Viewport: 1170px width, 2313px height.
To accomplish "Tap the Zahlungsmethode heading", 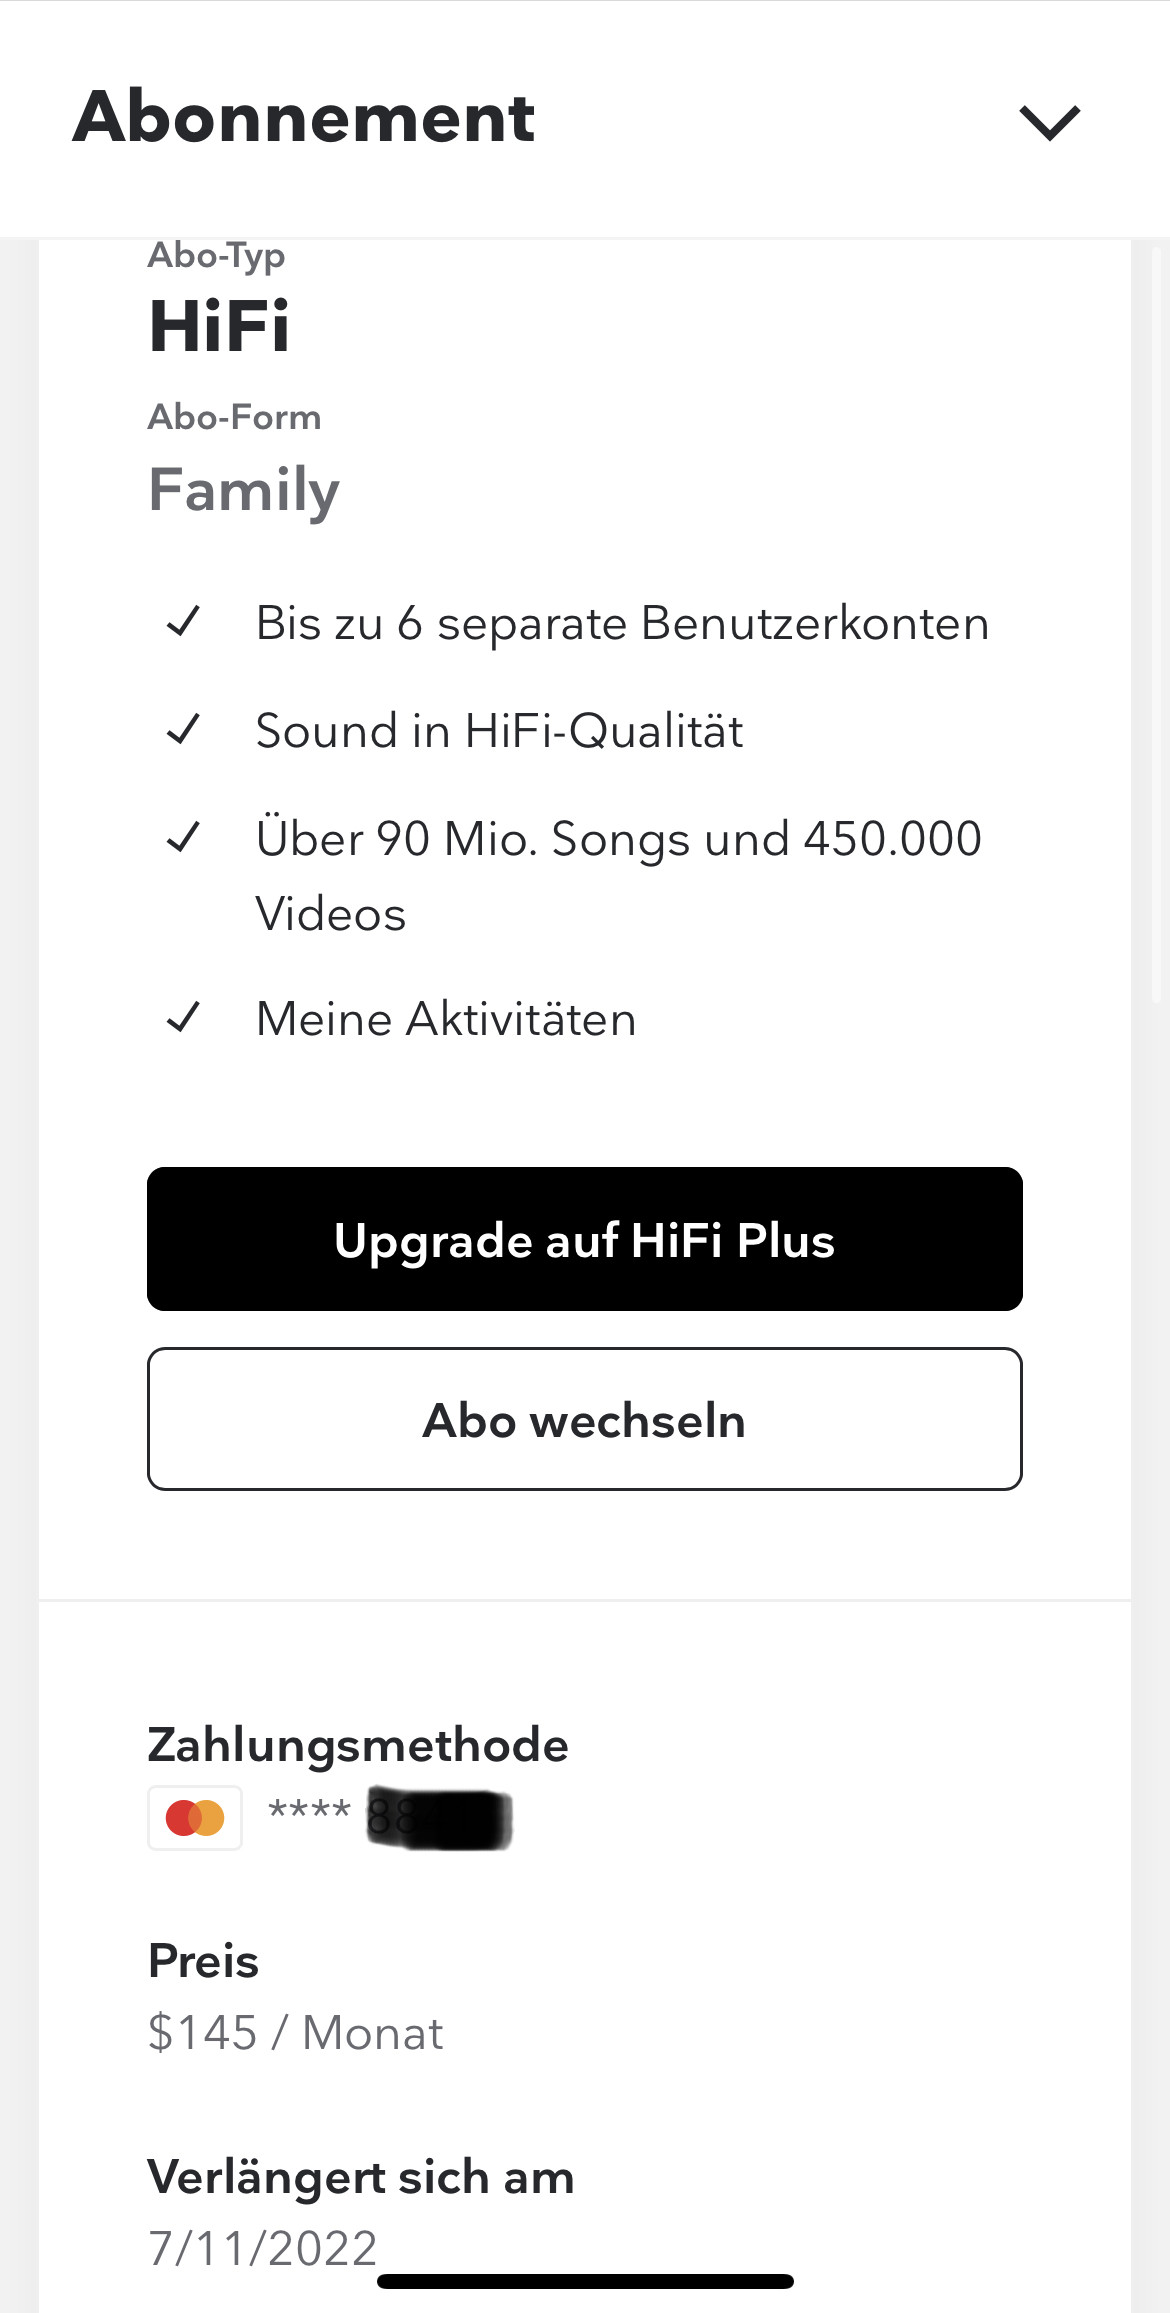I will tap(358, 1744).
